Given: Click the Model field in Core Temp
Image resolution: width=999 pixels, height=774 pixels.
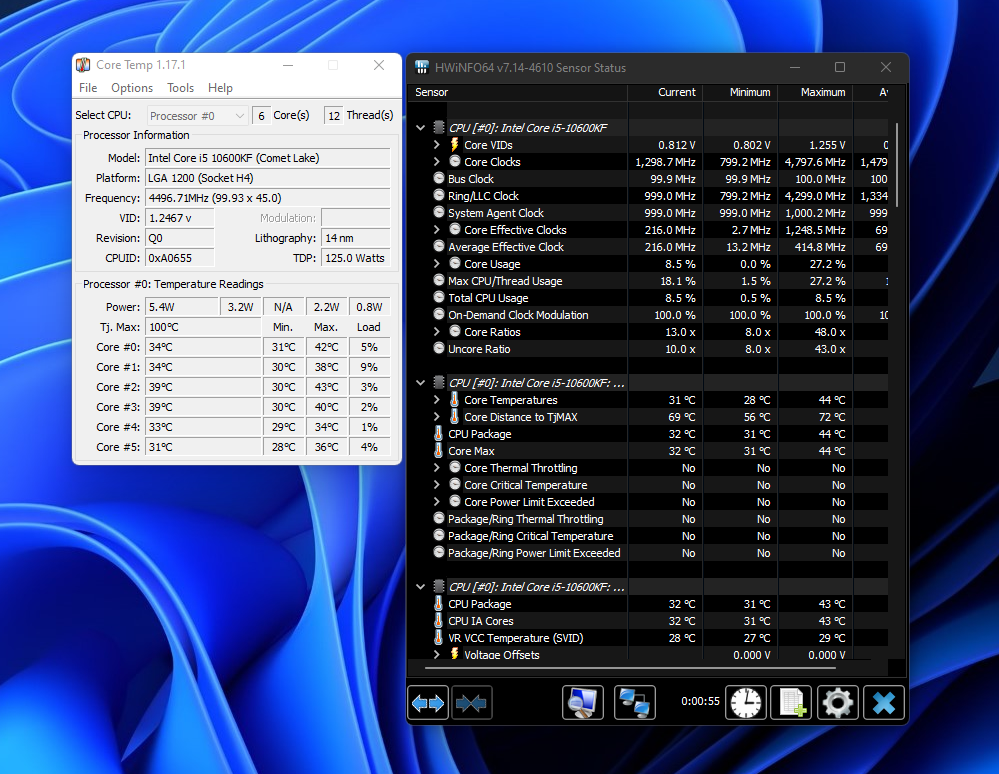Looking at the screenshot, I should point(268,158).
